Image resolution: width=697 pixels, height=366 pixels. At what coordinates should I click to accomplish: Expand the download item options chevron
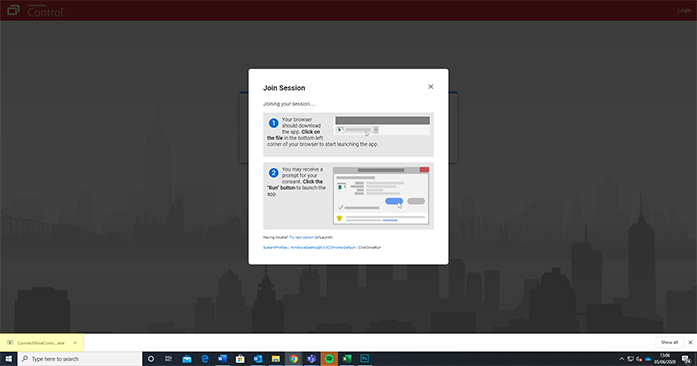[x=75, y=343]
